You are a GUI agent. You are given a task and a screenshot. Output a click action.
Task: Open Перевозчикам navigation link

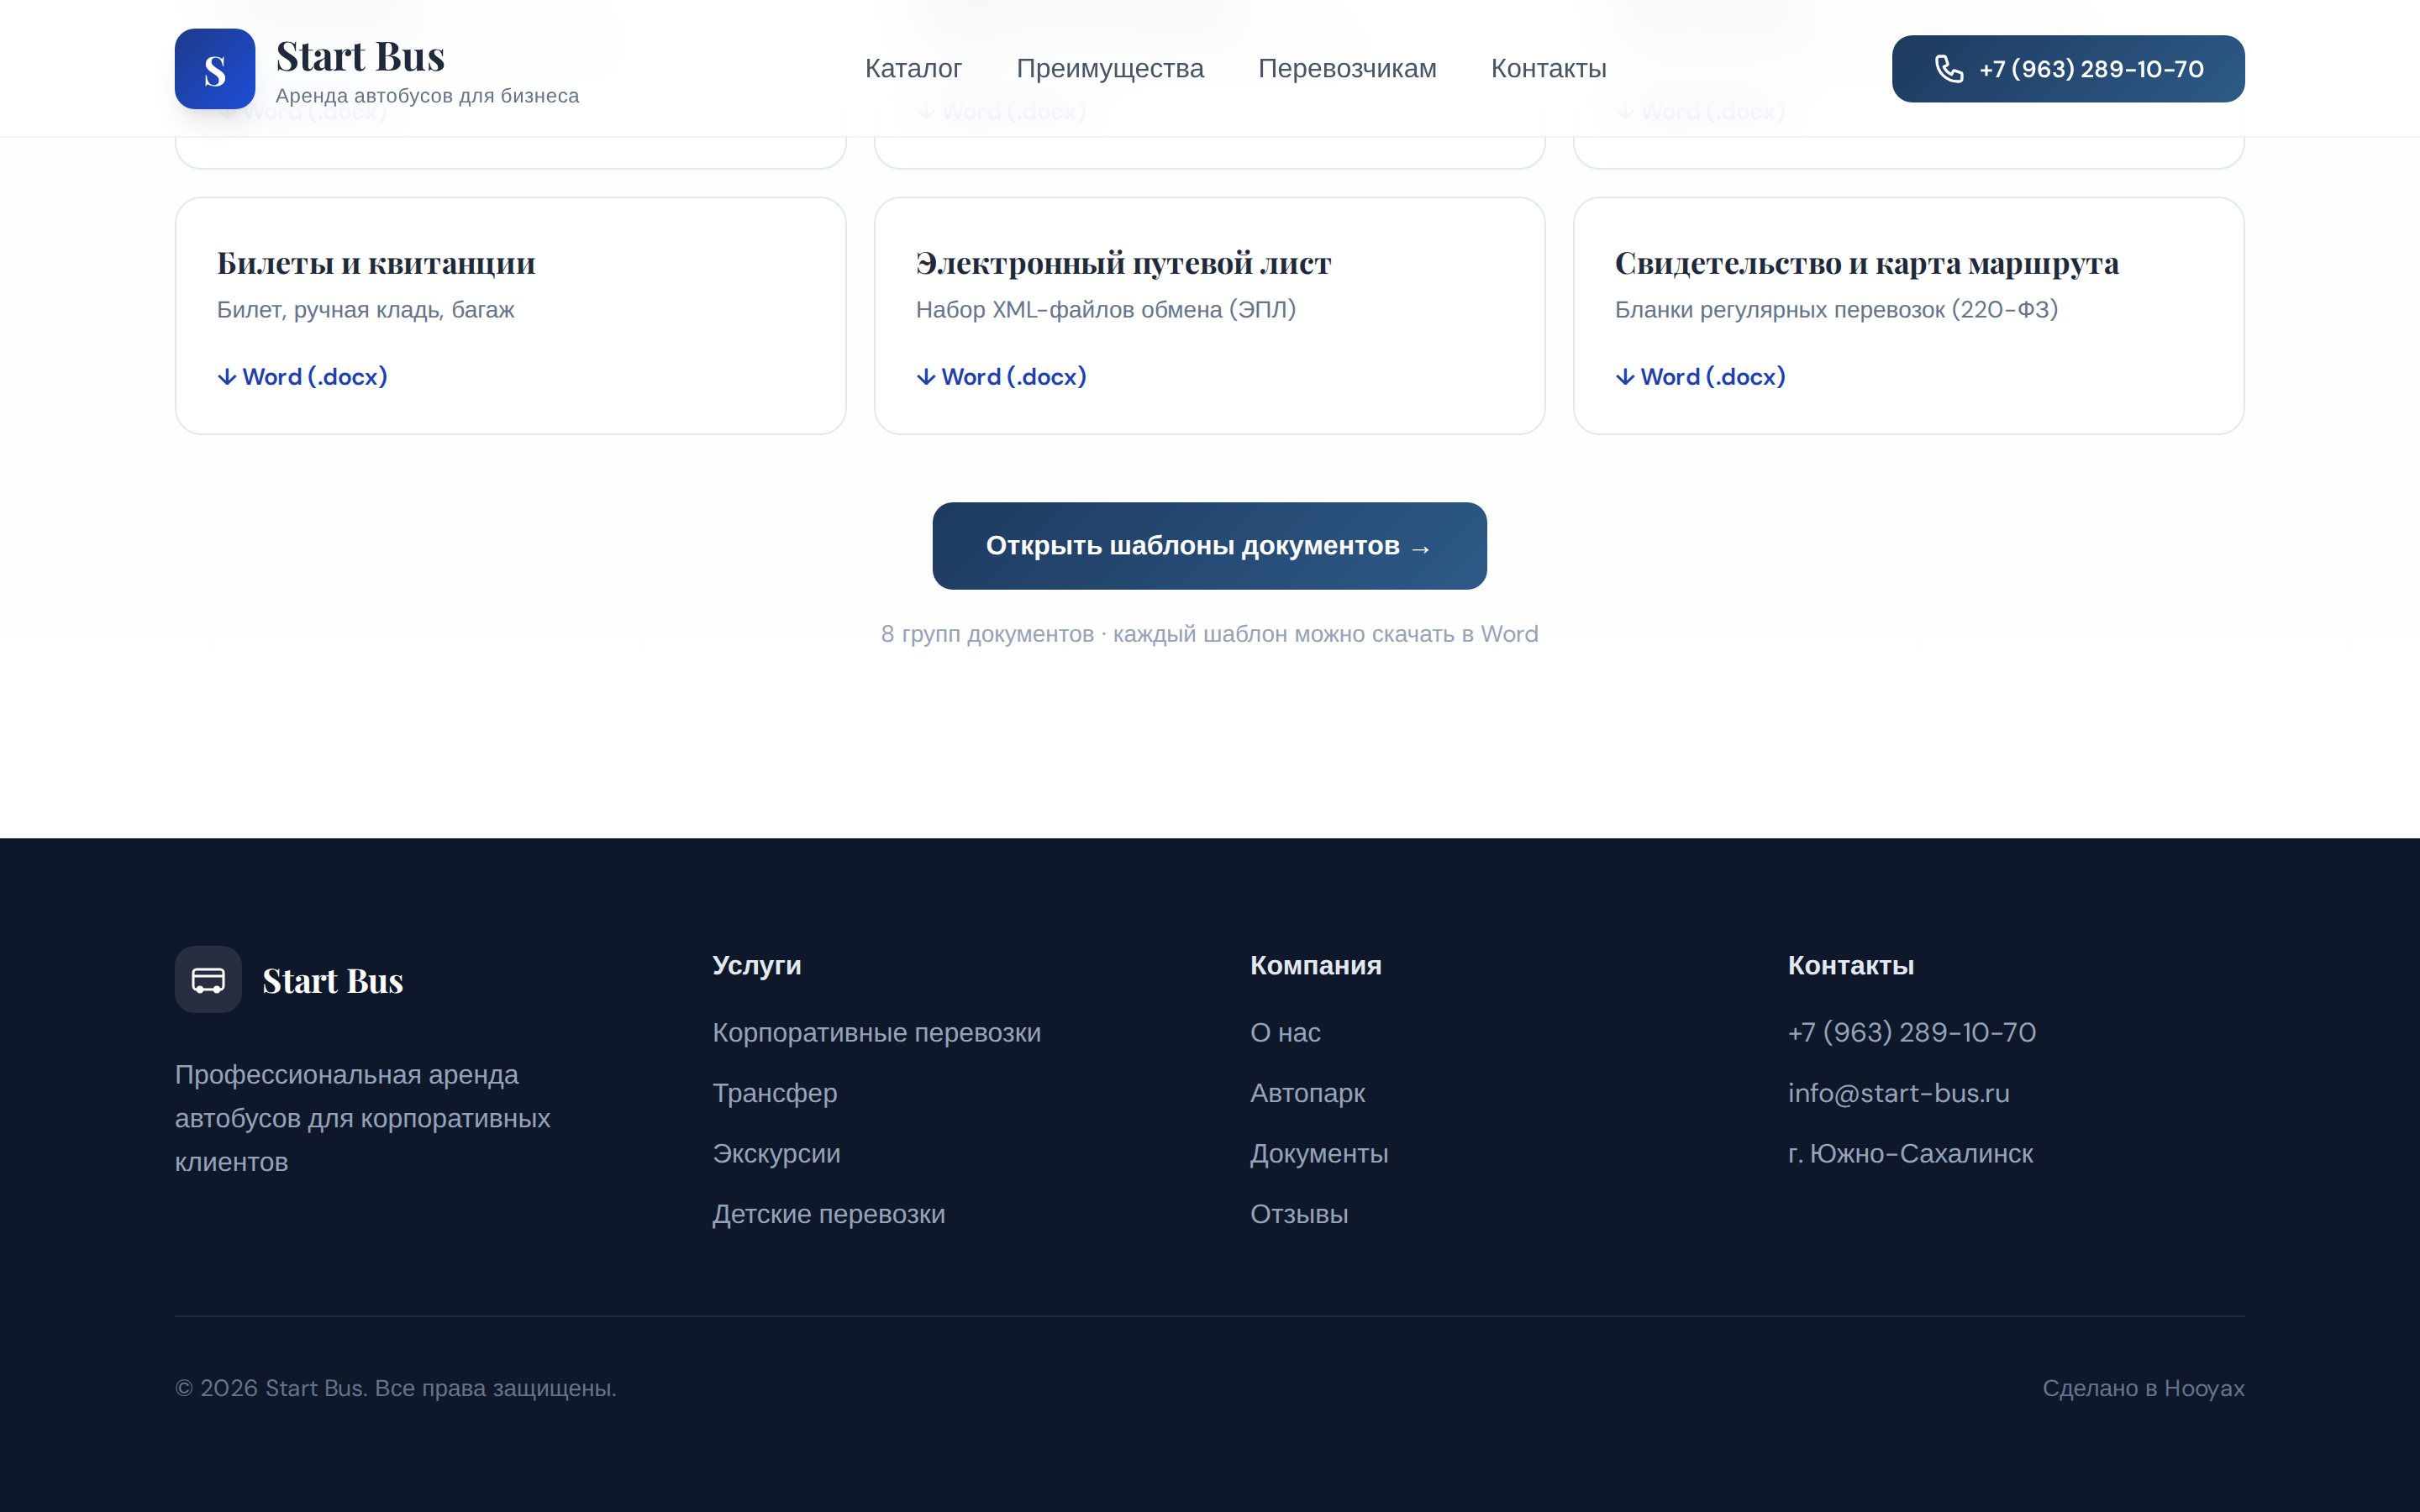(x=1347, y=69)
